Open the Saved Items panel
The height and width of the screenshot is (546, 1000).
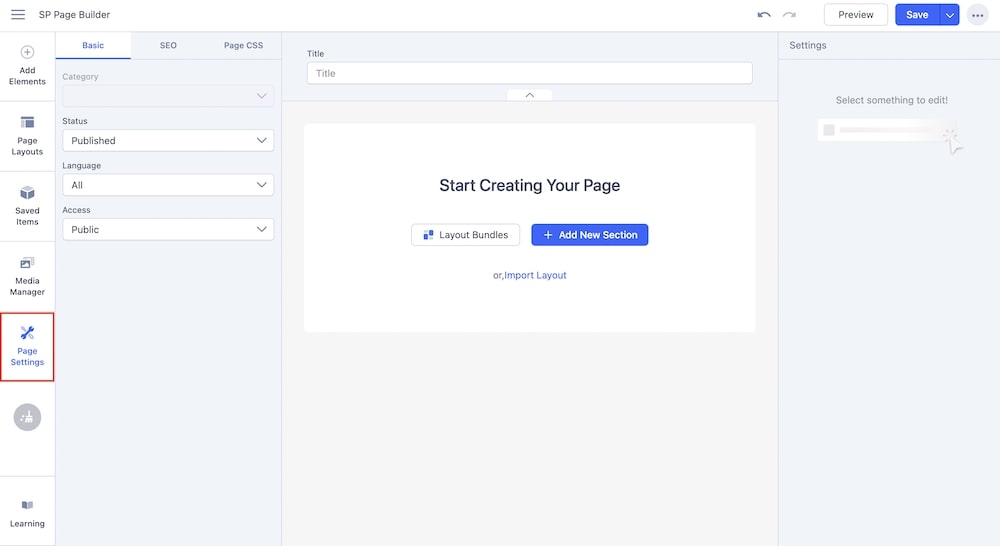point(27,205)
